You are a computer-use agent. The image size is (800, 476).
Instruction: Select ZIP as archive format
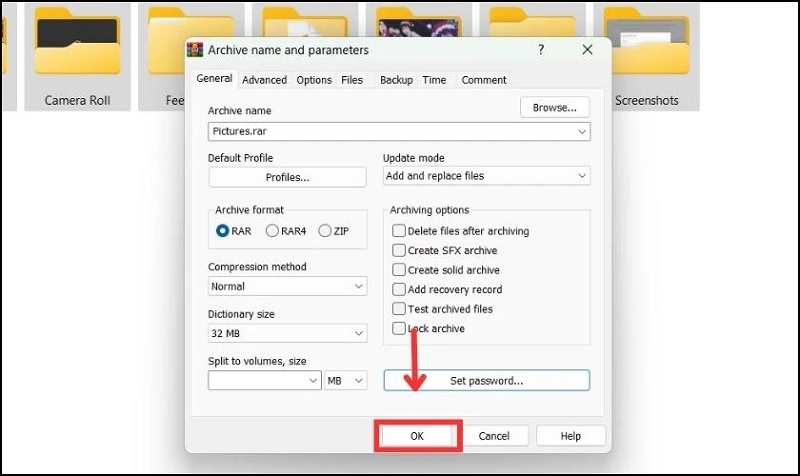click(324, 231)
